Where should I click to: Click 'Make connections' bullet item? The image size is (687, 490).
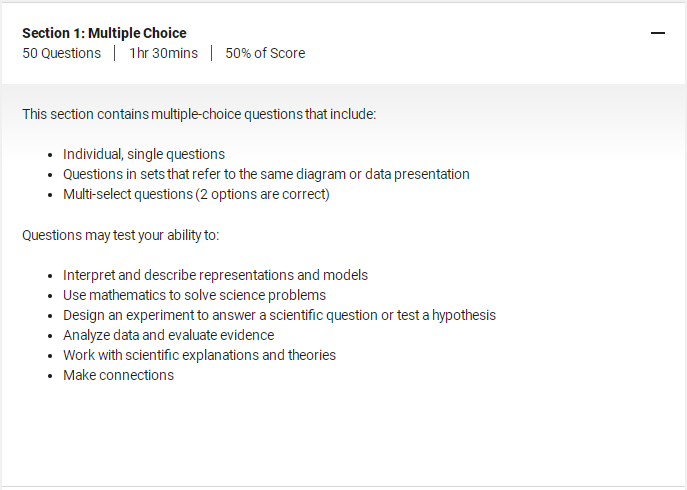coord(118,375)
